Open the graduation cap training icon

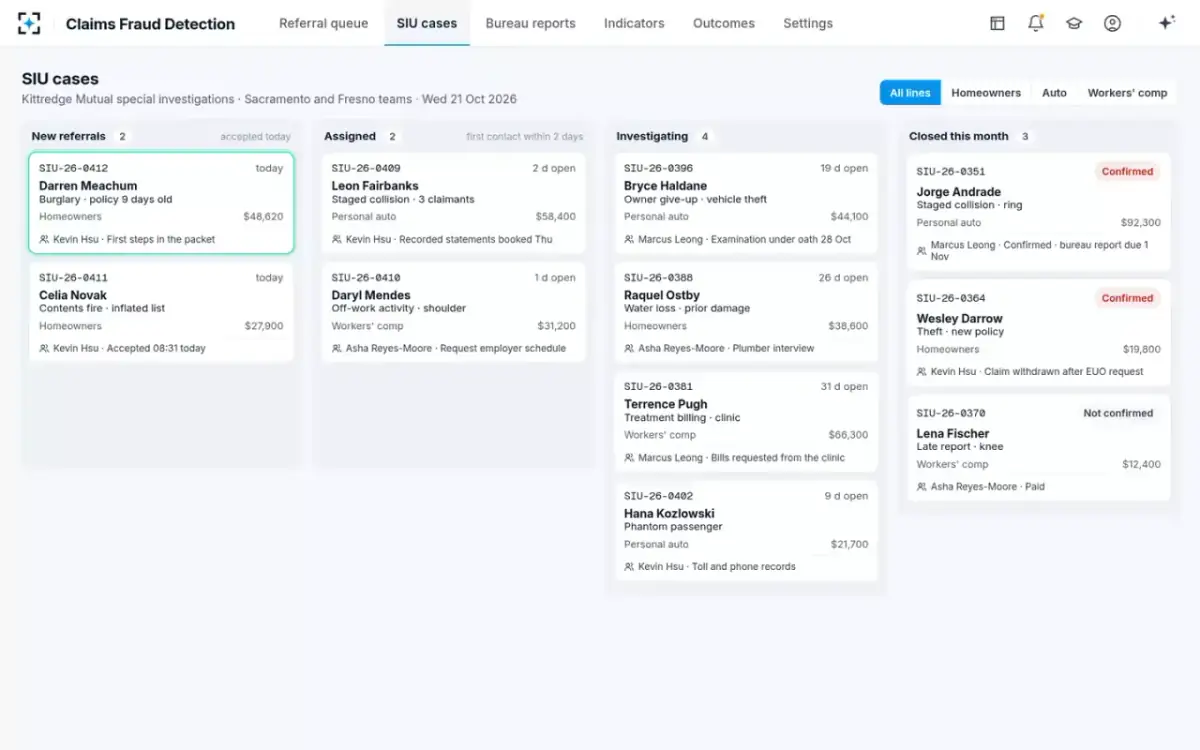[1074, 23]
